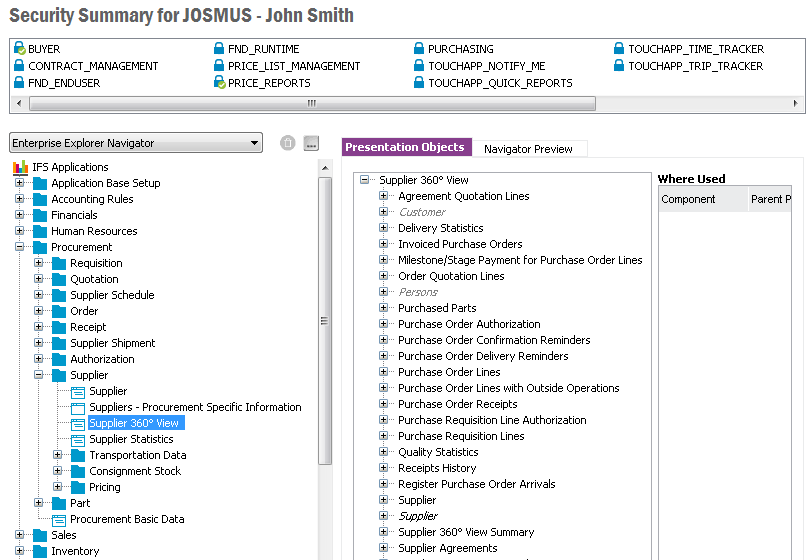This screenshot has height=560, width=808.
Task: Select Delivery Statistics item
Action: pos(441,228)
